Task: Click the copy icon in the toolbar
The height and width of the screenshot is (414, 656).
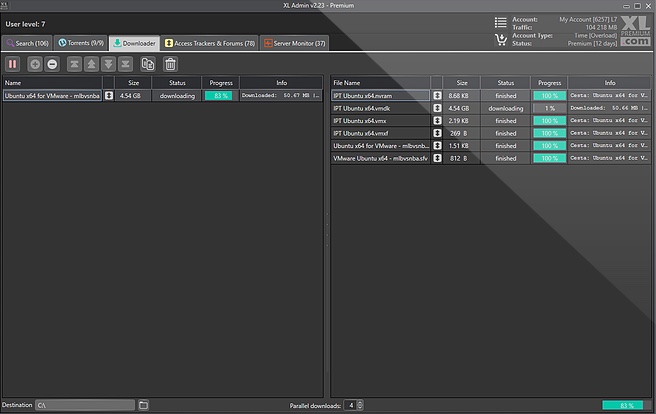Action: (147, 63)
